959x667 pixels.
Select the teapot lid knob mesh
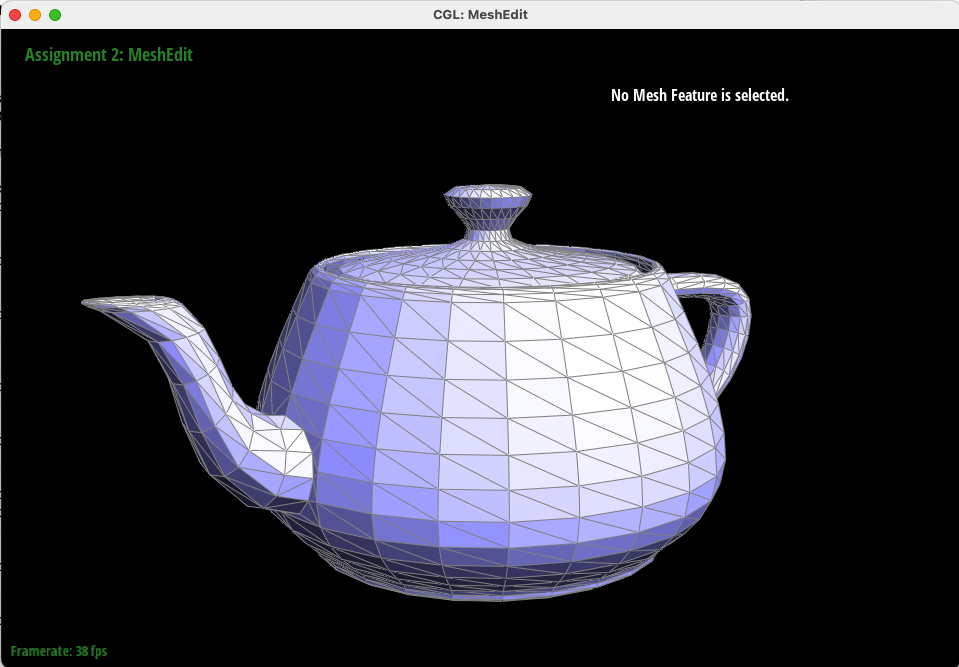487,211
